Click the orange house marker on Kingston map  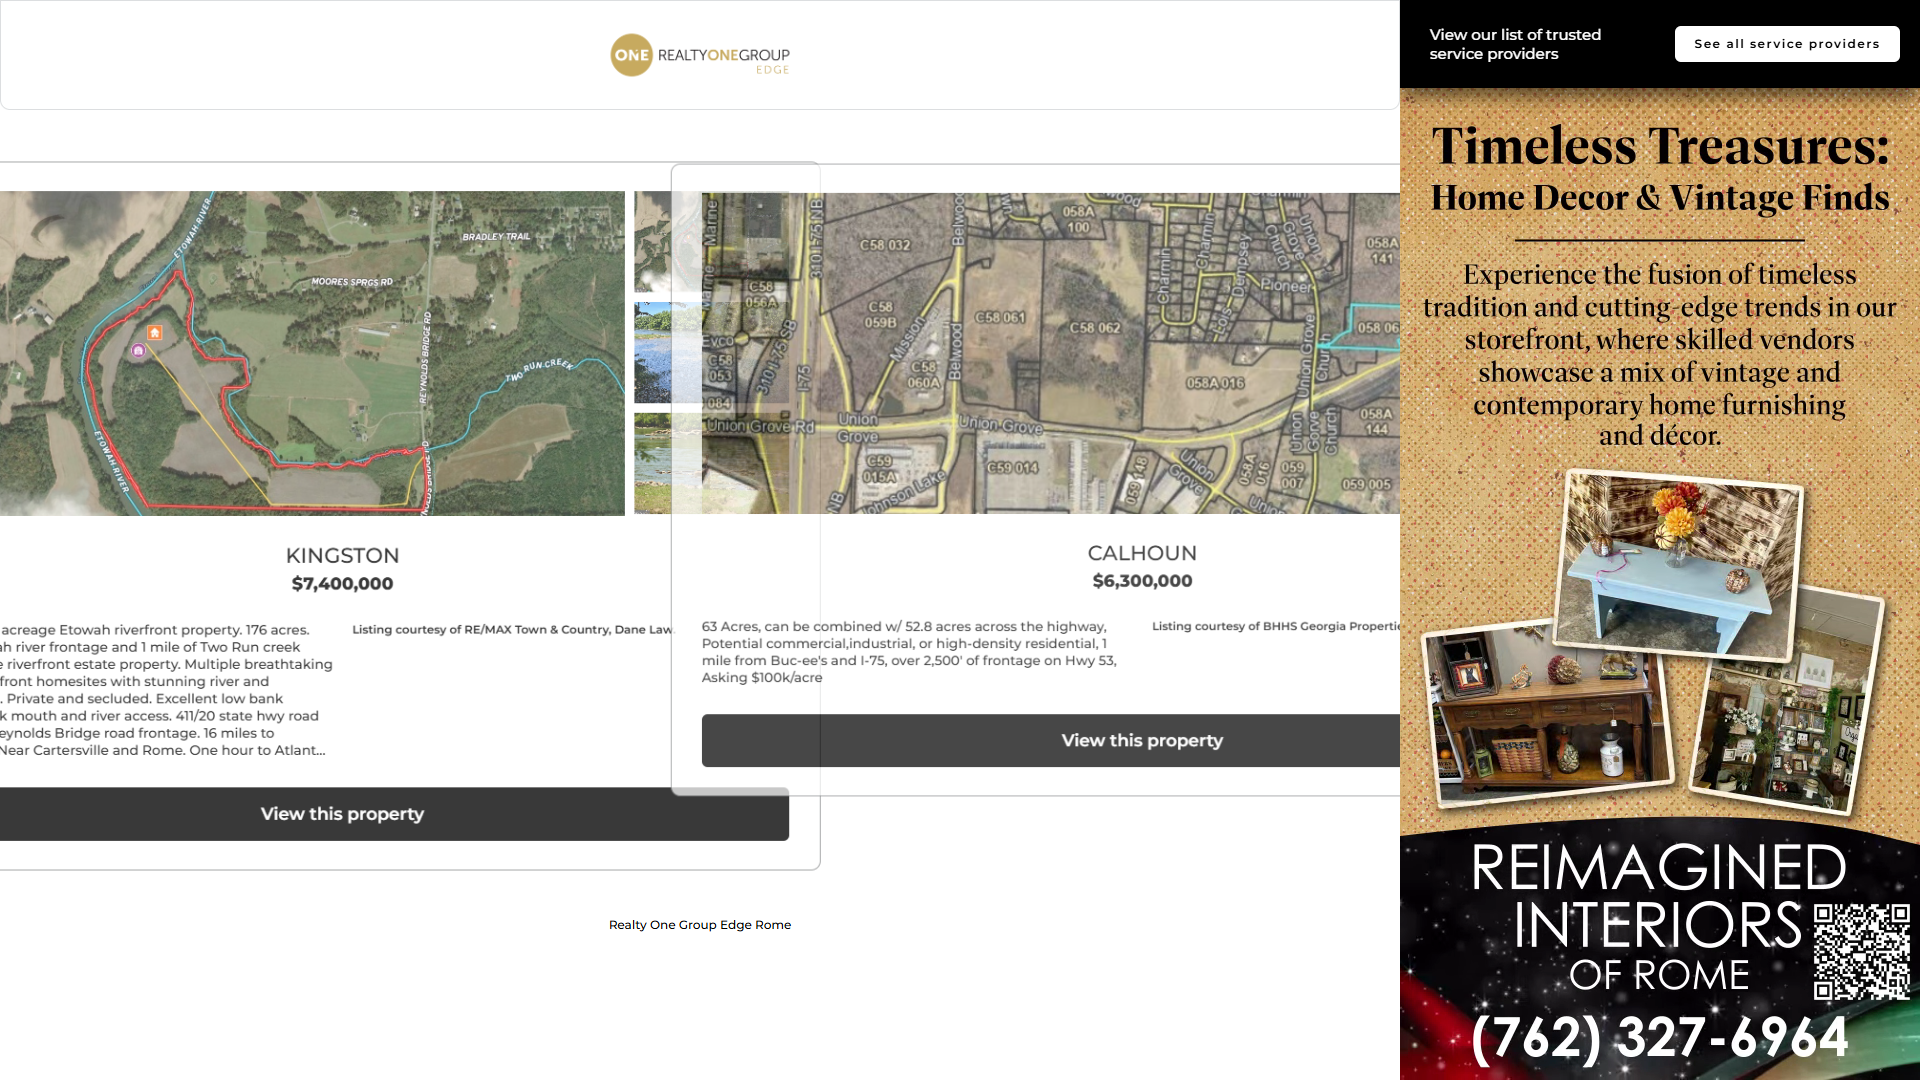coord(154,333)
